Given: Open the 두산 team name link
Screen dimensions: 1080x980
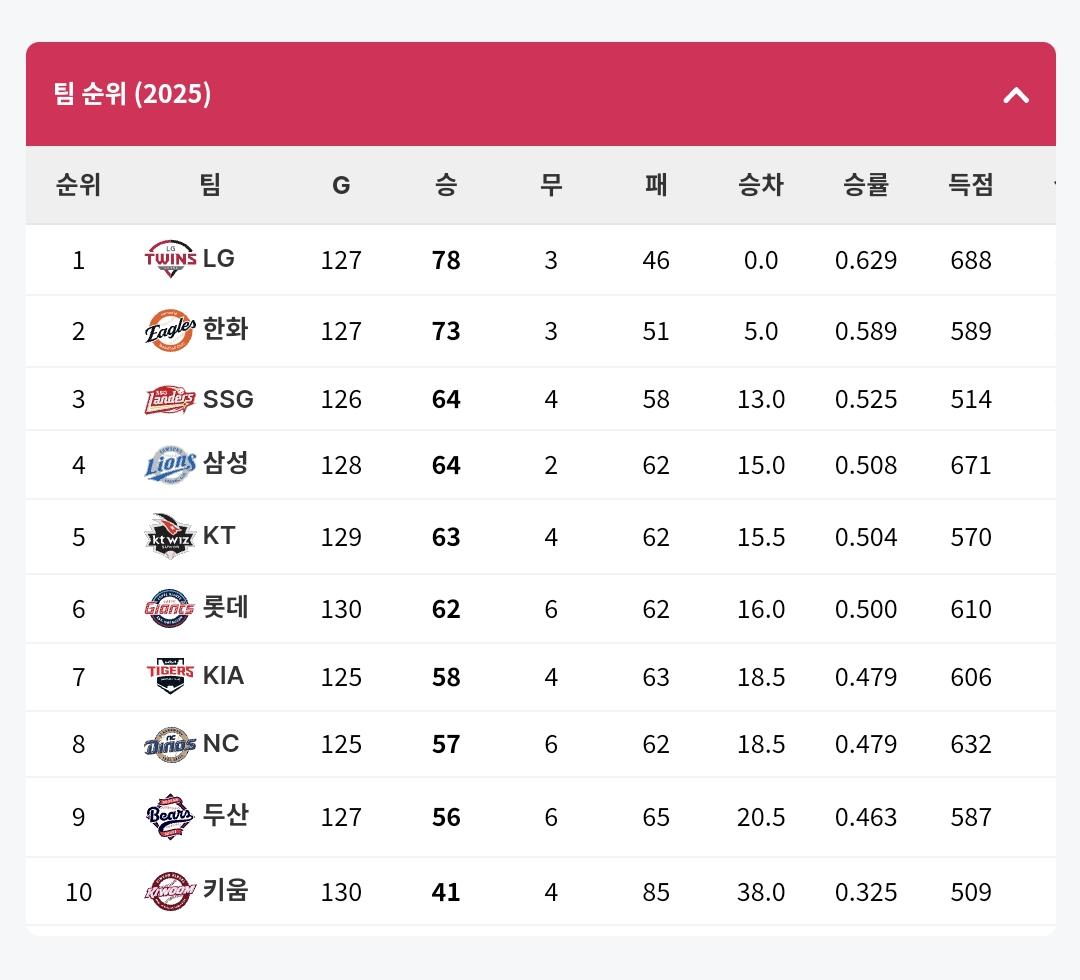Looking at the screenshot, I should pyautogui.click(x=226, y=816).
